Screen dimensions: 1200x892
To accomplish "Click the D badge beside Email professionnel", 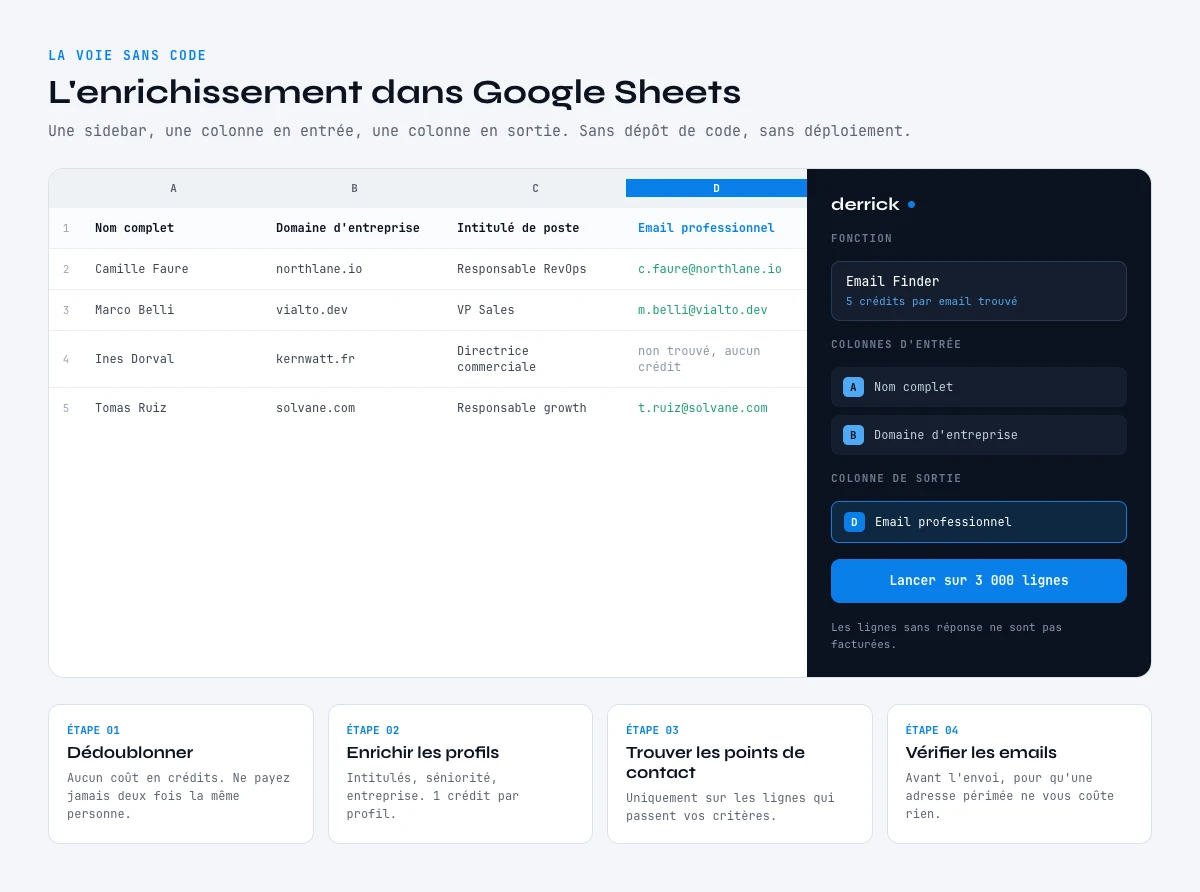I will [854, 522].
